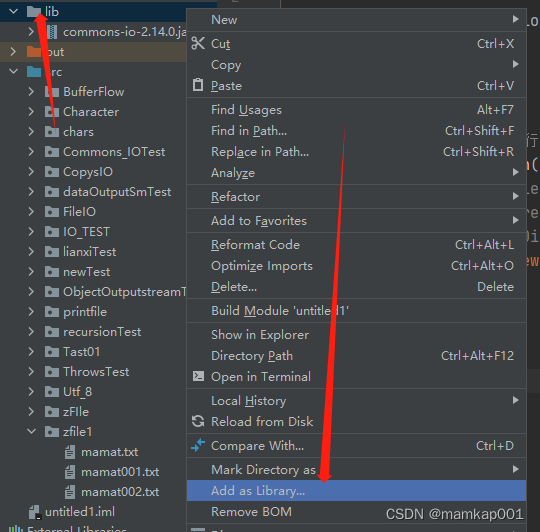The height and width of the screenshot is (532, 540).
Task: Click the Compare With arrows icon
Action: (x=198, y=445)
